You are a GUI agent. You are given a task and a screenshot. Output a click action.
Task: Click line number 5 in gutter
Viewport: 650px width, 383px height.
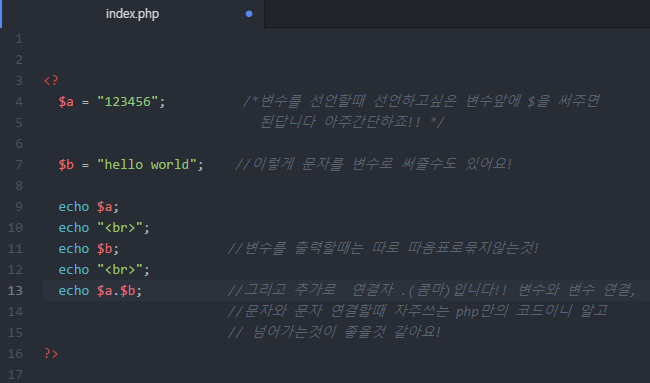pyautogui.click(x=19, y=123)
